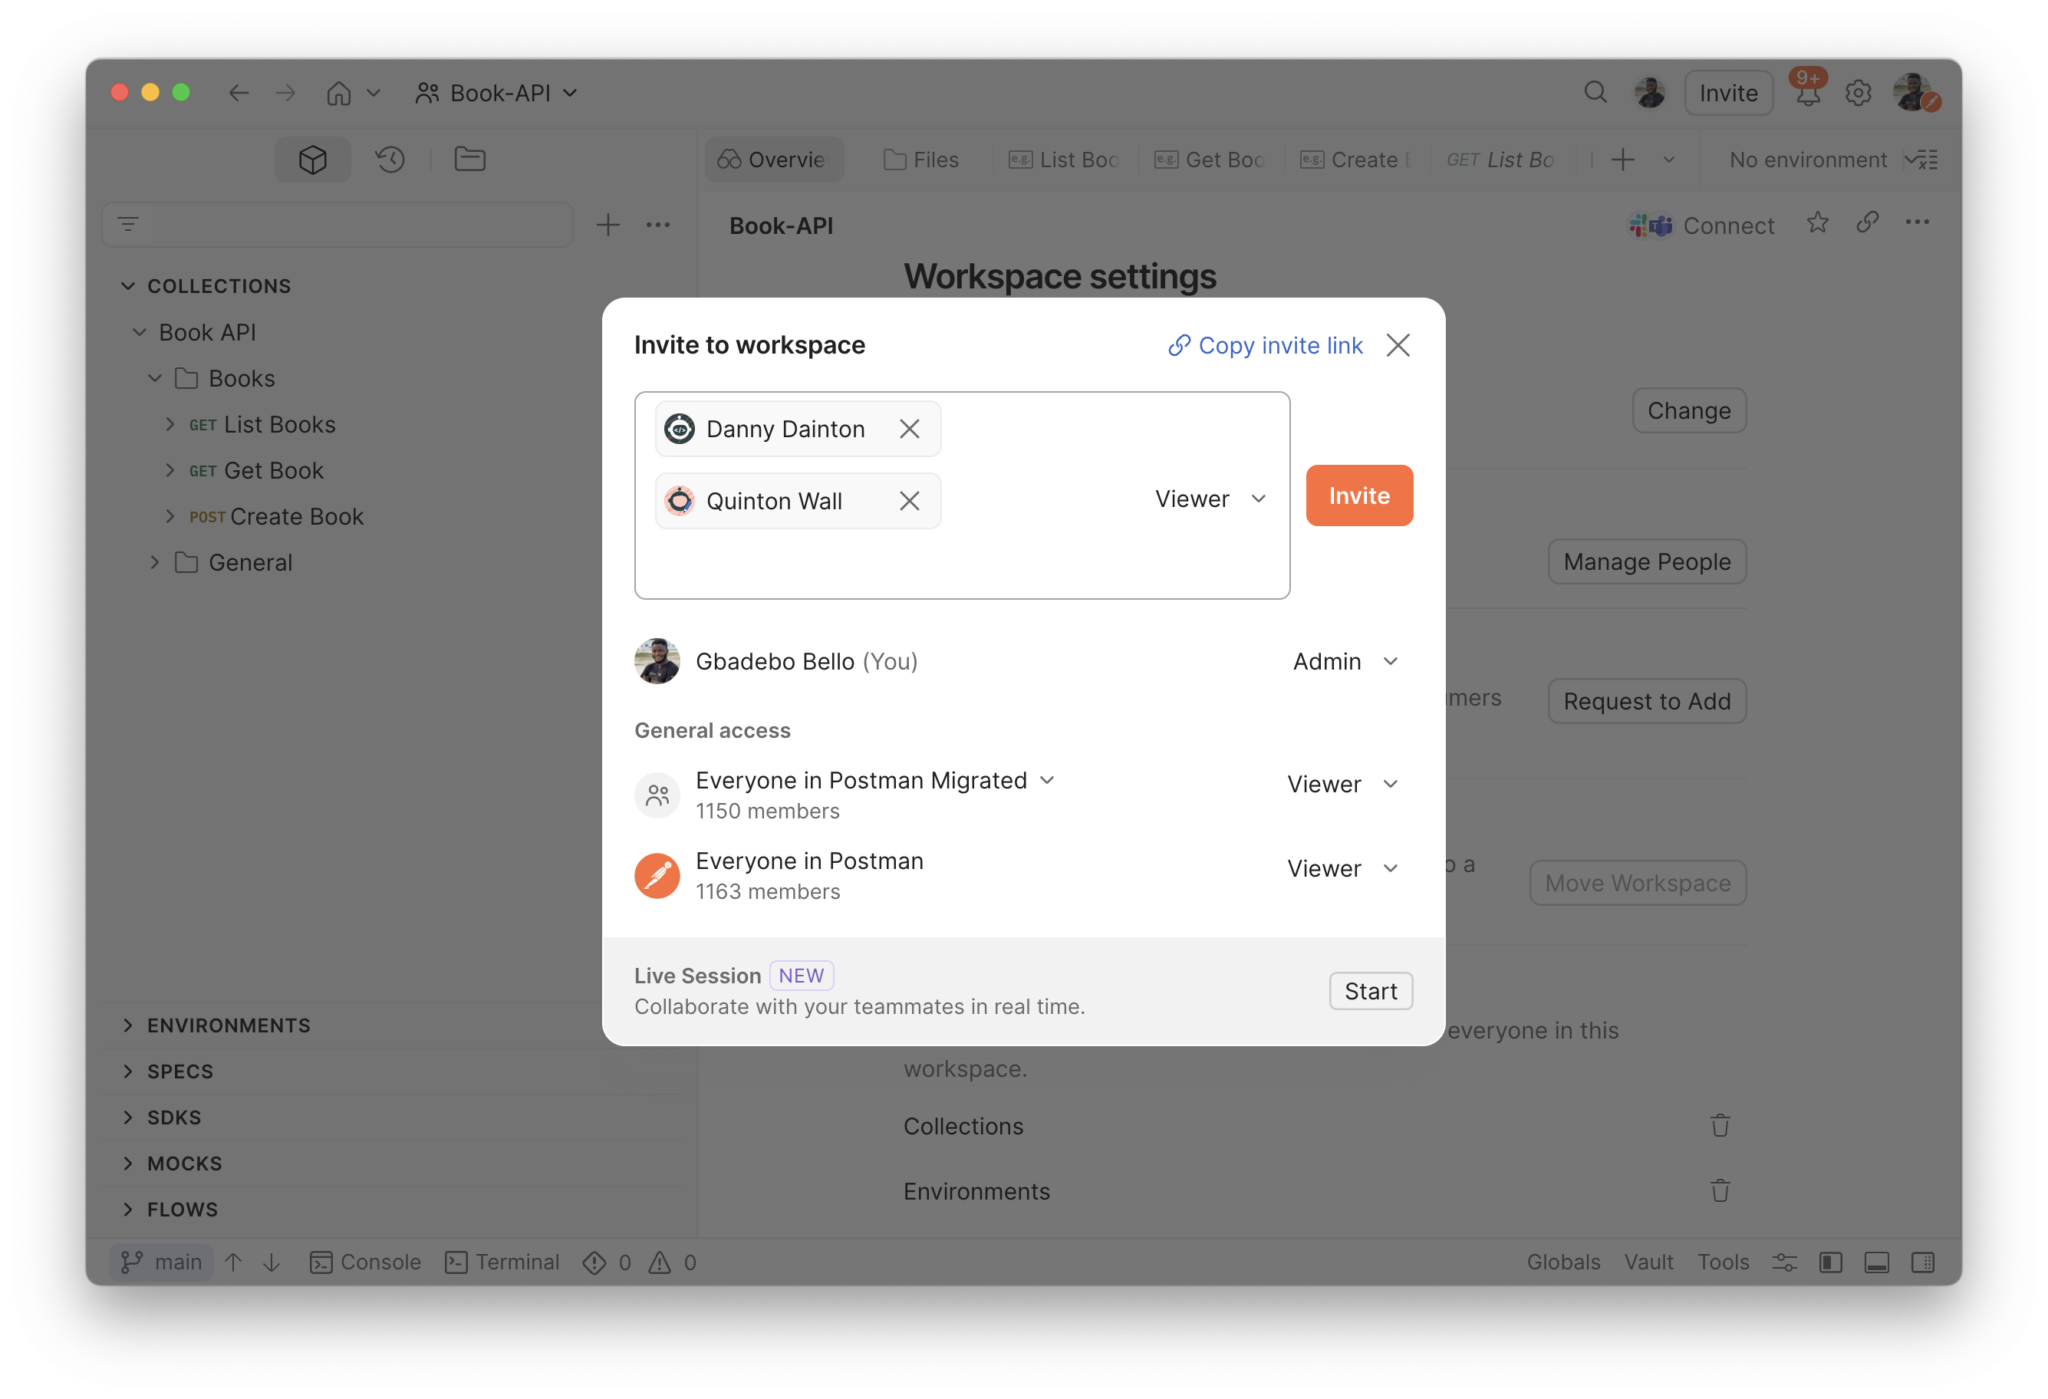The image size is (2048, 1399).
Task: Click the orange Invite button
Action: [x=1359, y=495]
